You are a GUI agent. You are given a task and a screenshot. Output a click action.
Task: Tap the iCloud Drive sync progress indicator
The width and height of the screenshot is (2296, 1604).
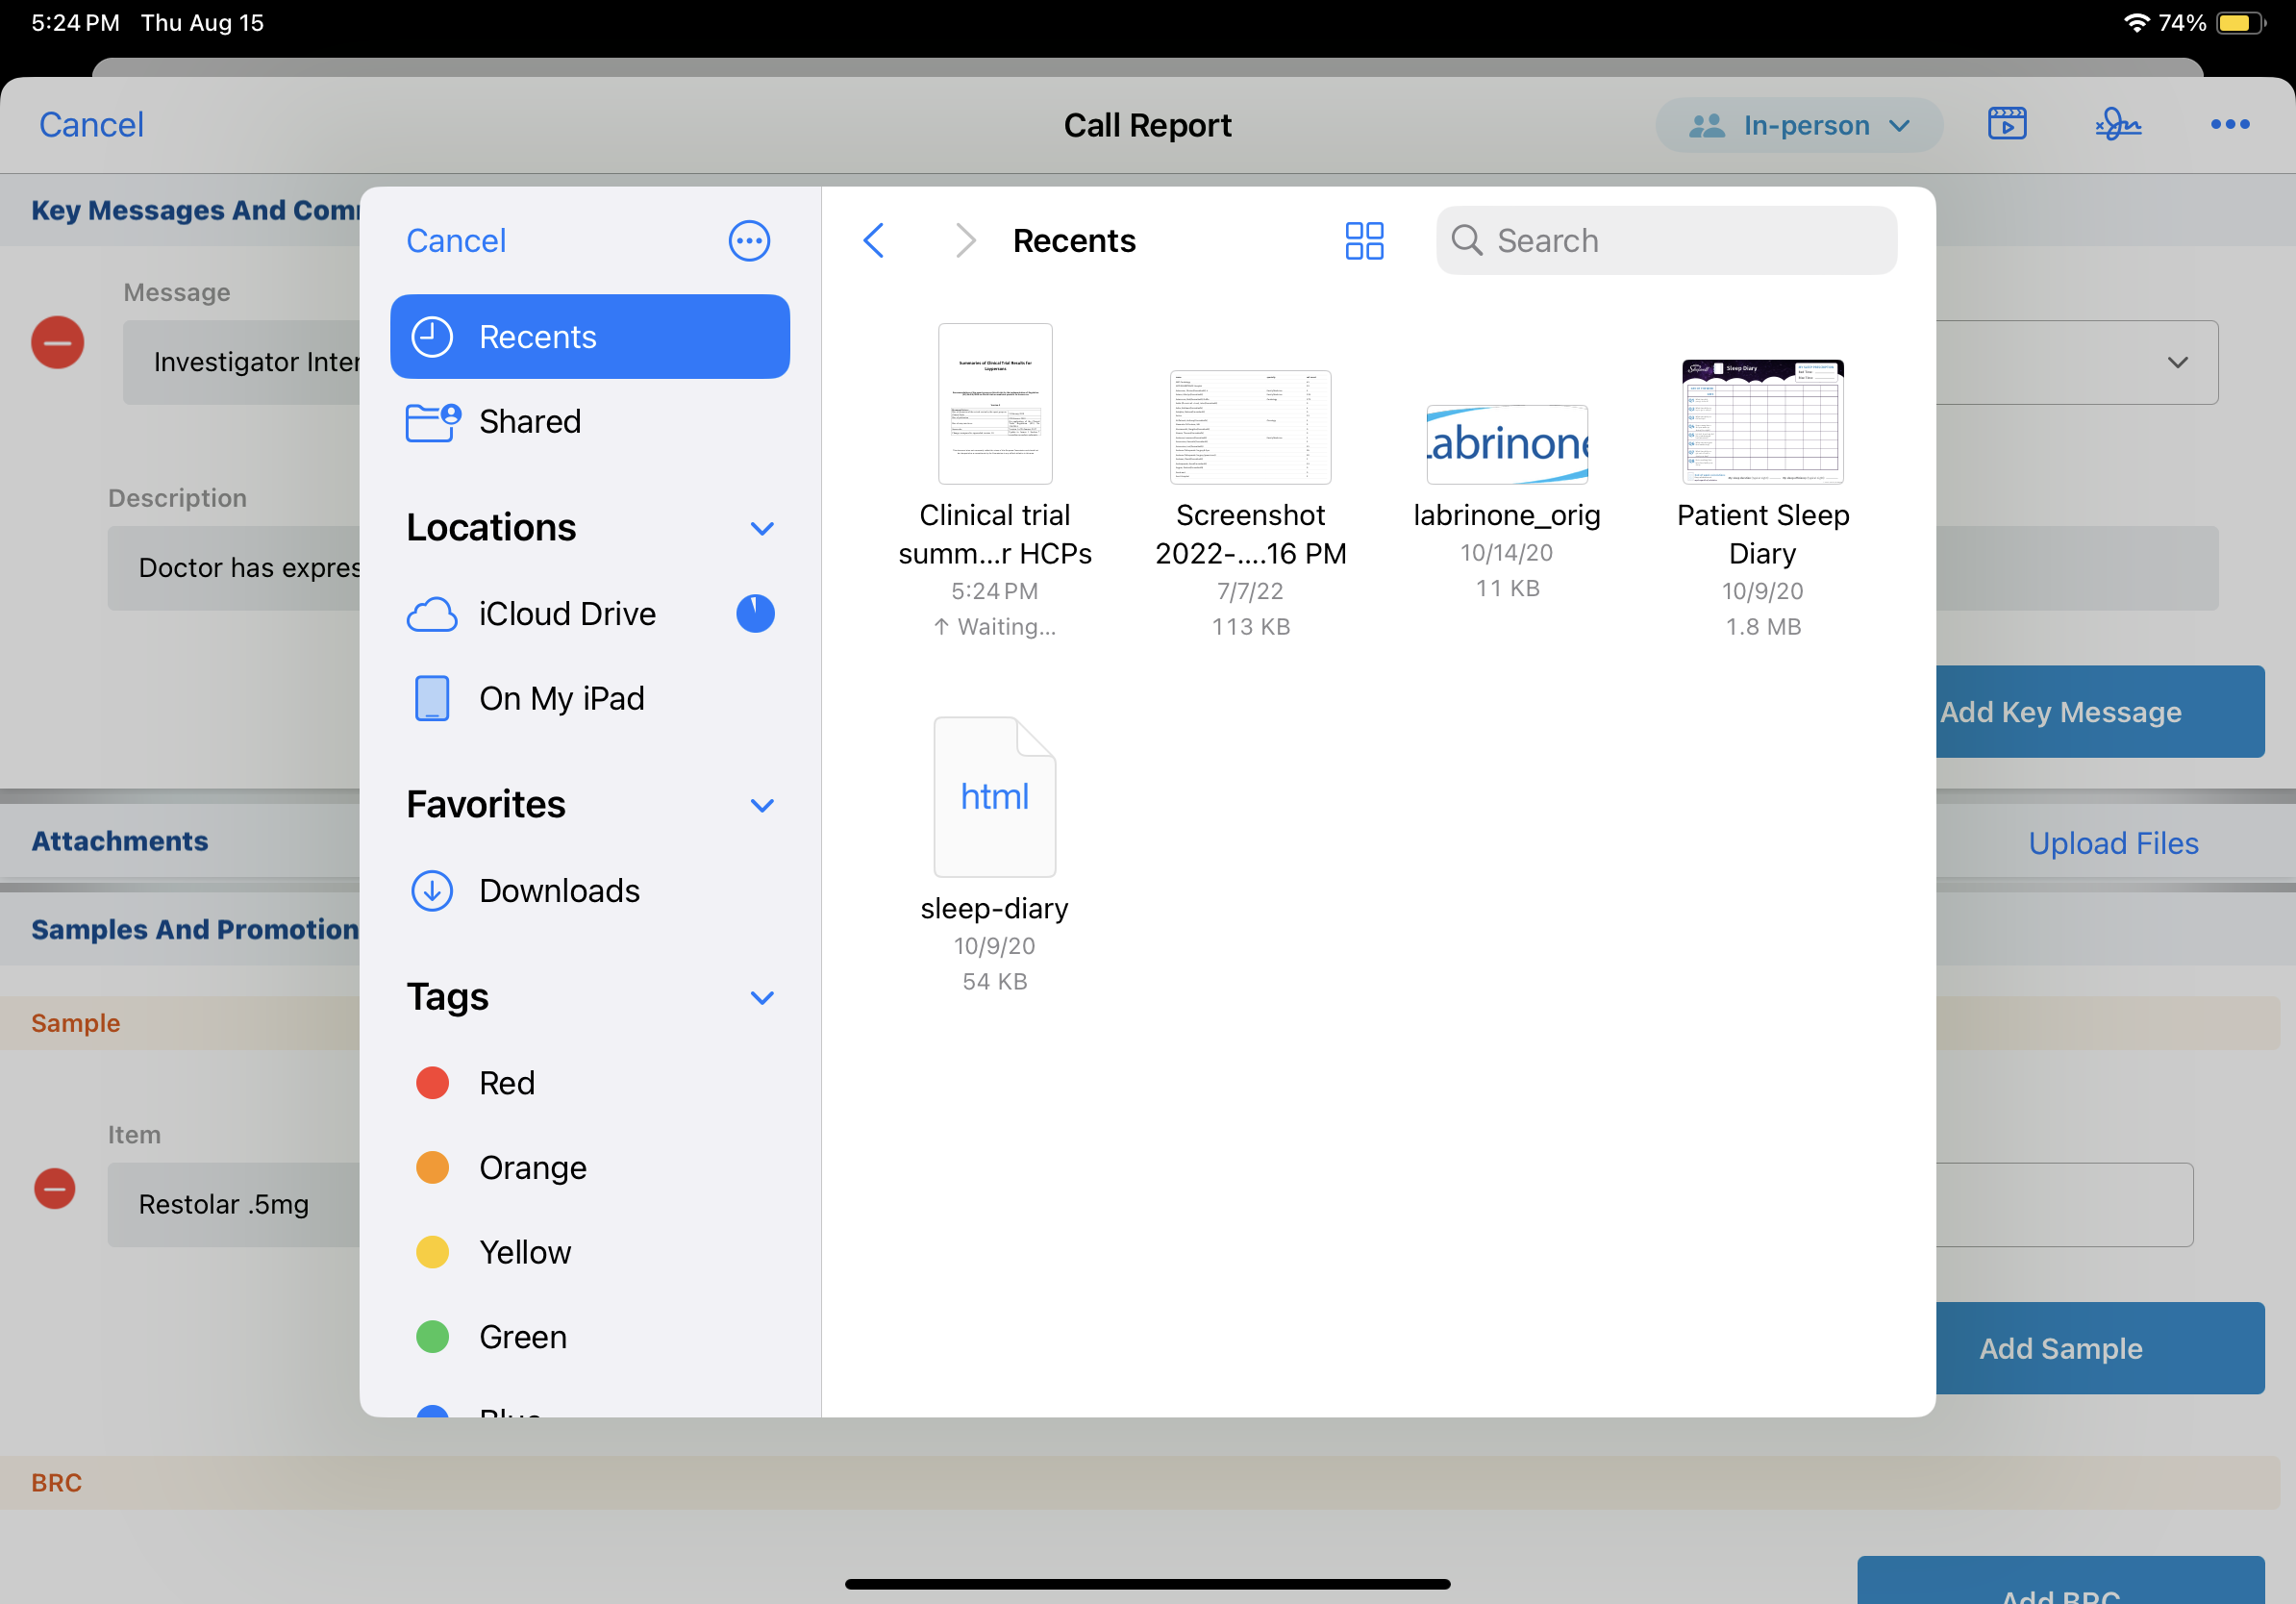[755, 613]
